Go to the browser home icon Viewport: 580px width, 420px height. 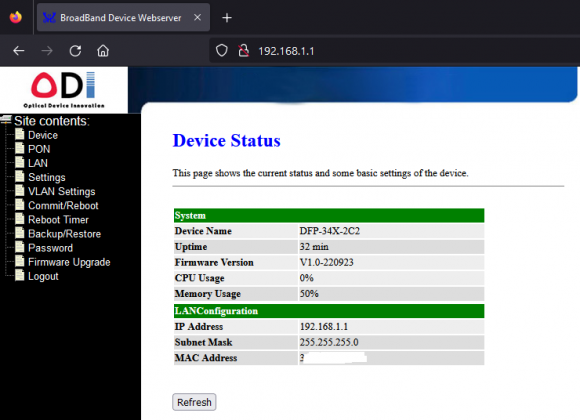(x=103, y=51)
